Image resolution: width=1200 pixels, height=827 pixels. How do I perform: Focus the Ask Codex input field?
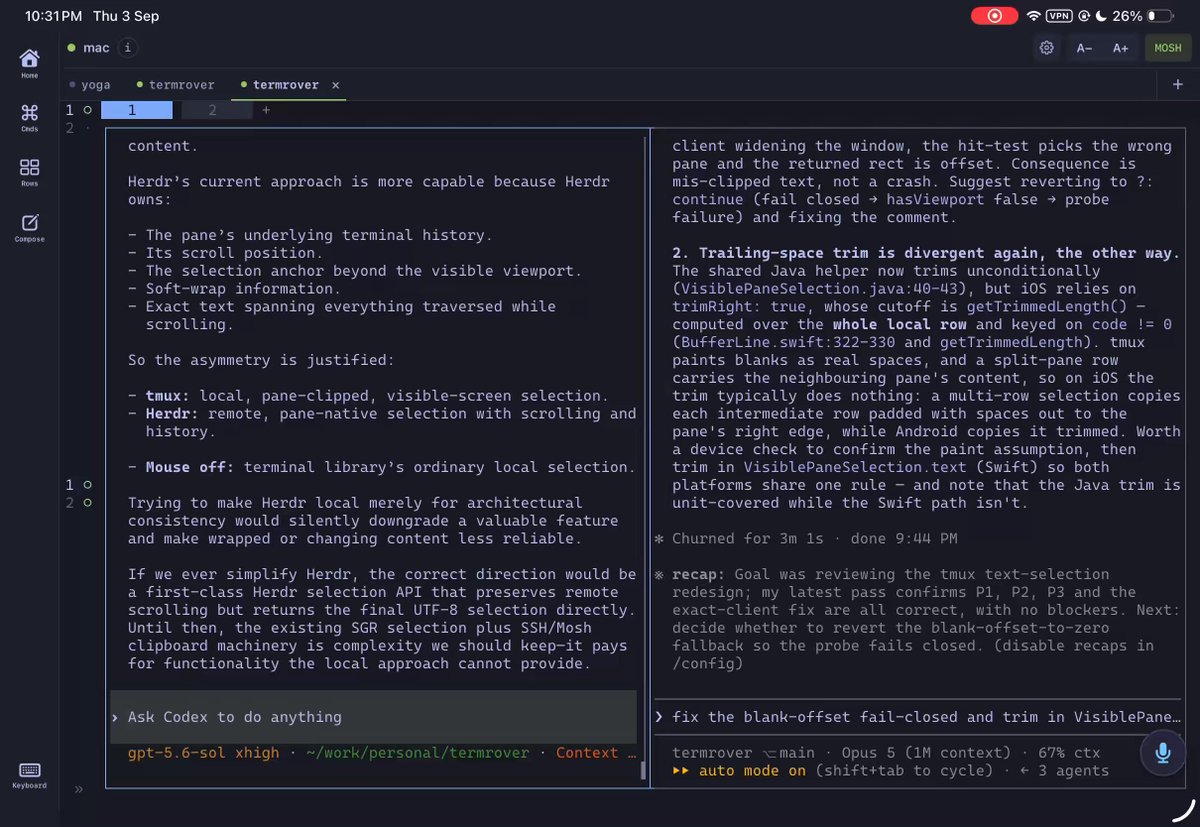[372, 717]
